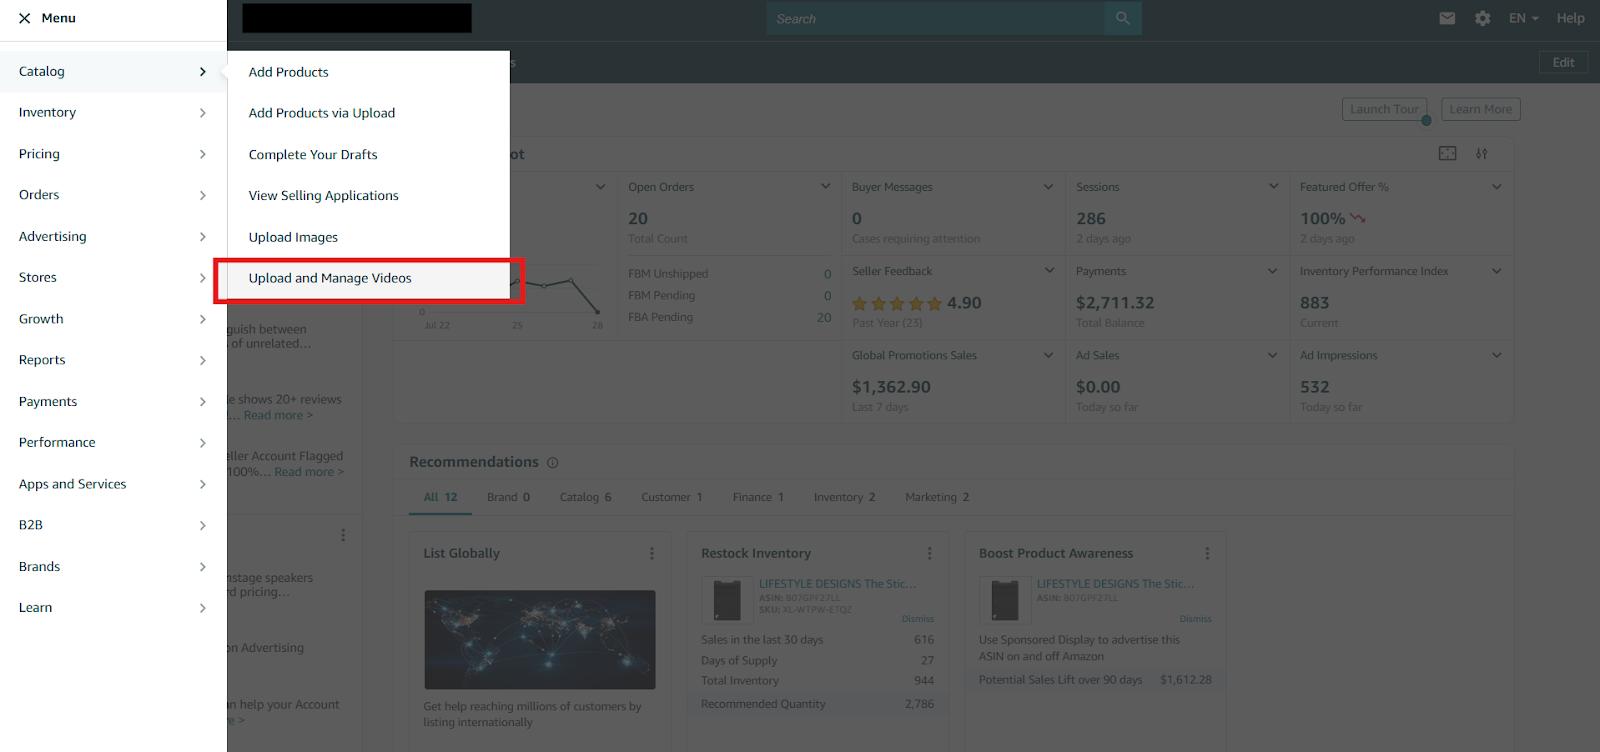Expand Inventory Performance Index dropdown
The image size is (1600, 752).
click(x=1497, y=271)
